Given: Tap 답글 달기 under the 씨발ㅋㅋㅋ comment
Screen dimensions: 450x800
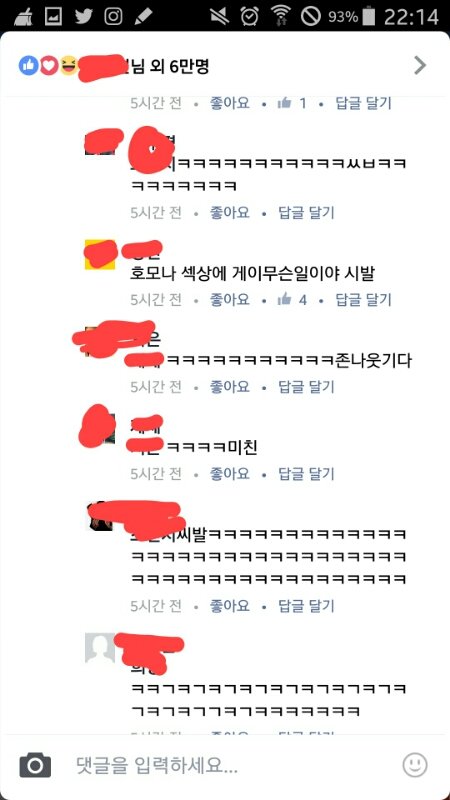Looking at the screenshot, I should pyautogui.click(x=306, y=606).
